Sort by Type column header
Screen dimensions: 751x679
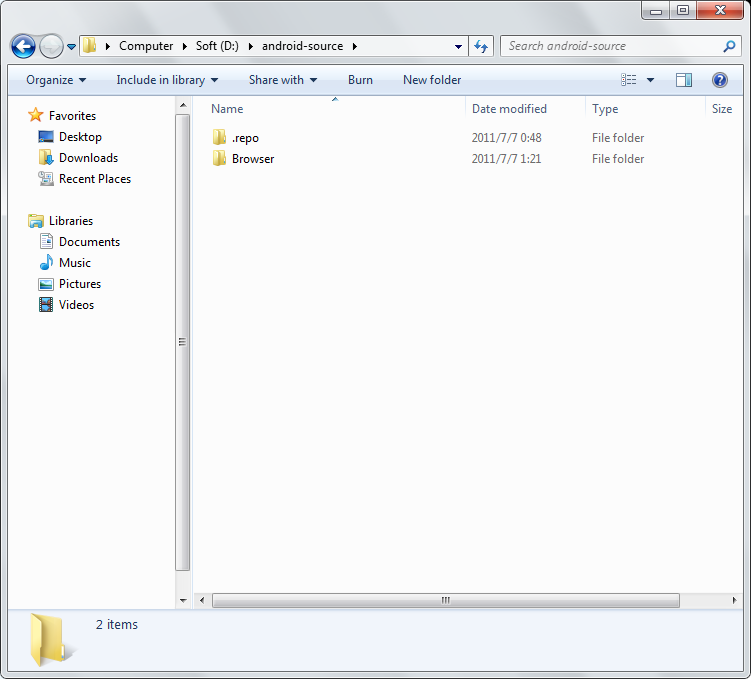click(x=605, y=109)
